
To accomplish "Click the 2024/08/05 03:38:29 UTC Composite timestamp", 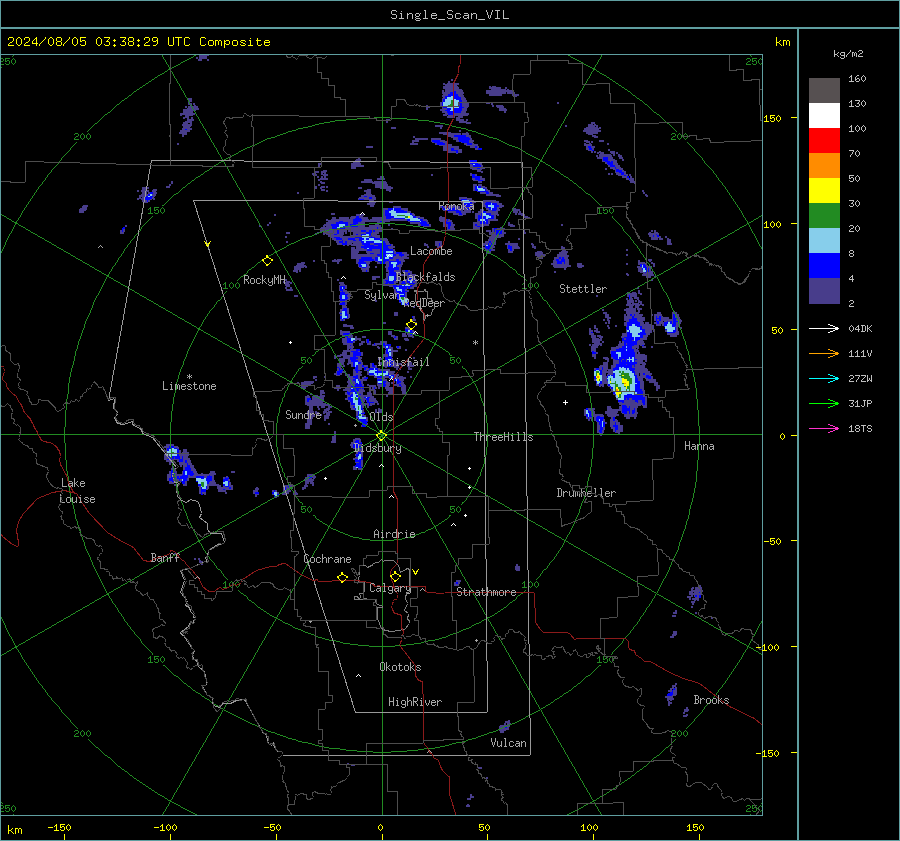I will [138, 42].
